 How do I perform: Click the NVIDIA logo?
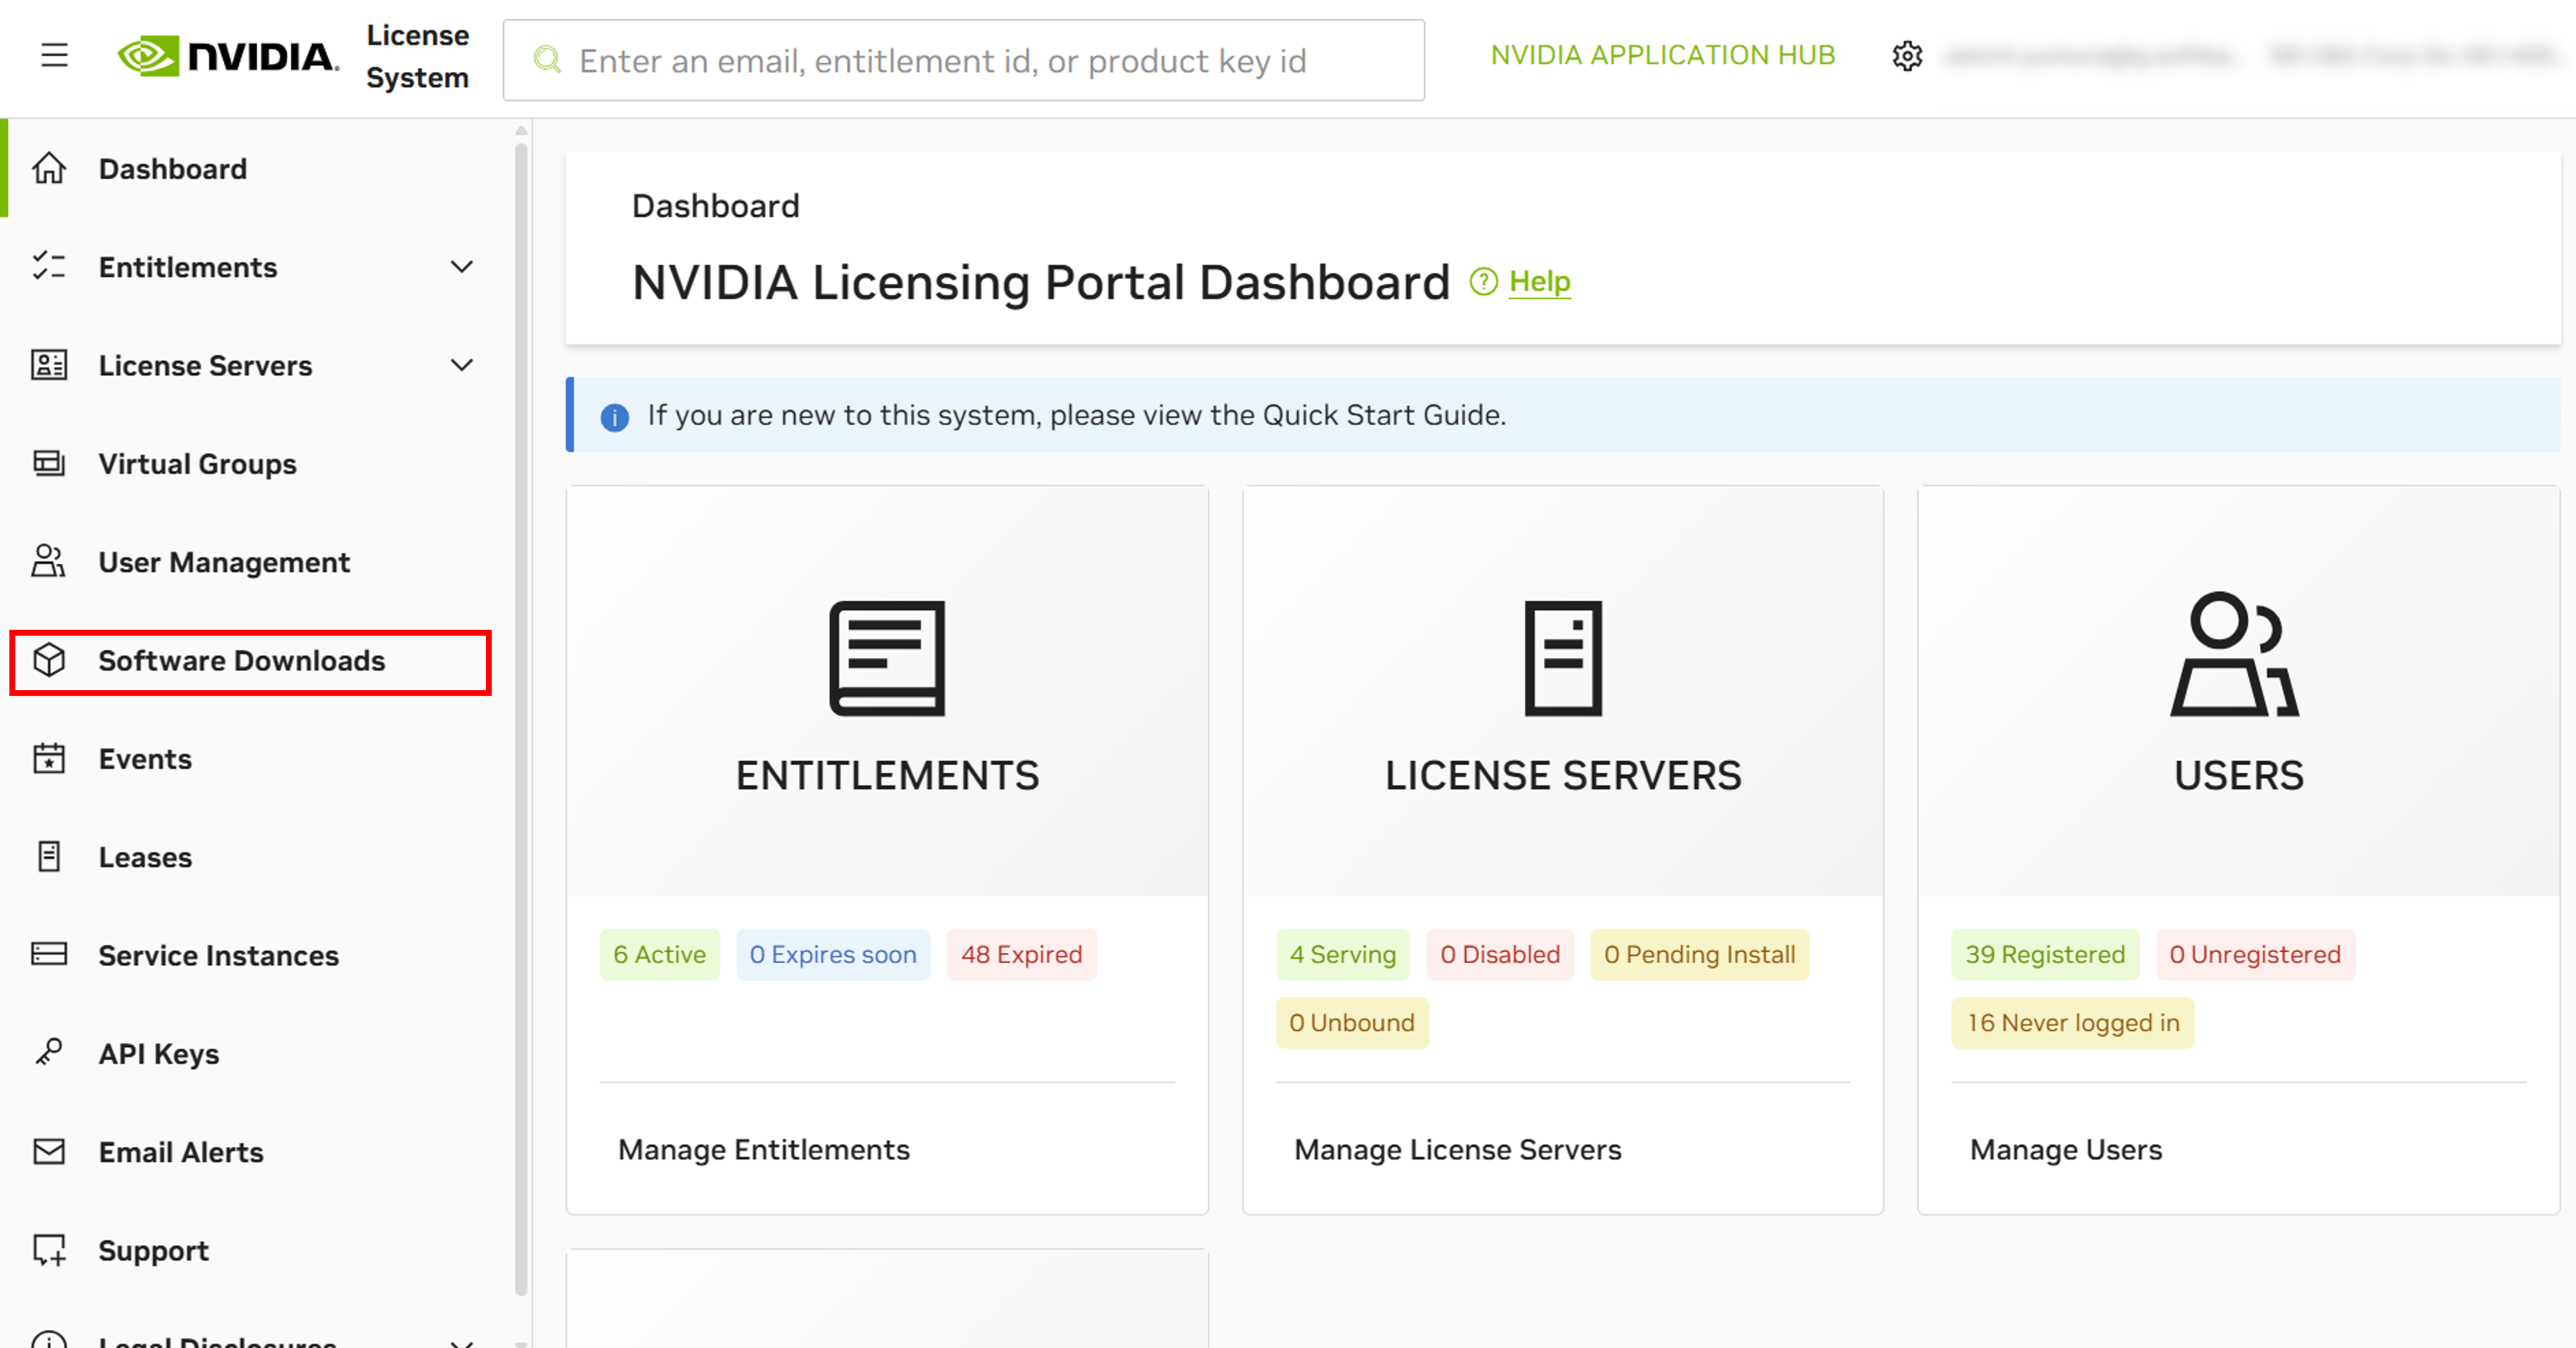click(228, 56)
